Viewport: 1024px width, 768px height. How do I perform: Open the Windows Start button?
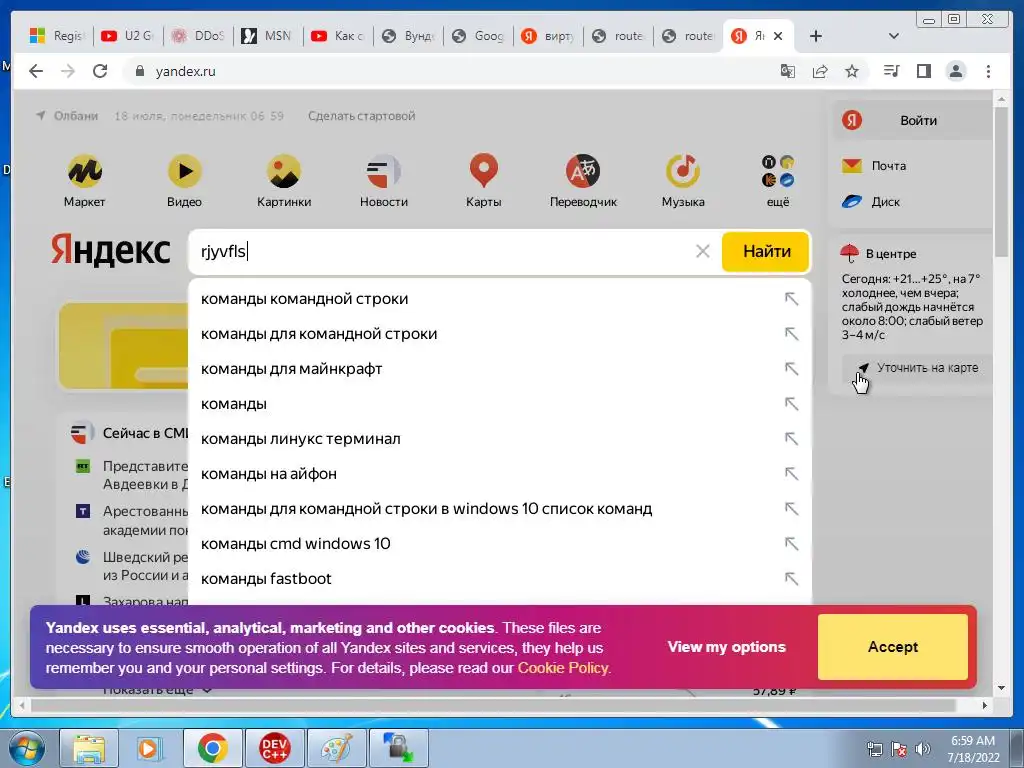[x=26, y=748]
